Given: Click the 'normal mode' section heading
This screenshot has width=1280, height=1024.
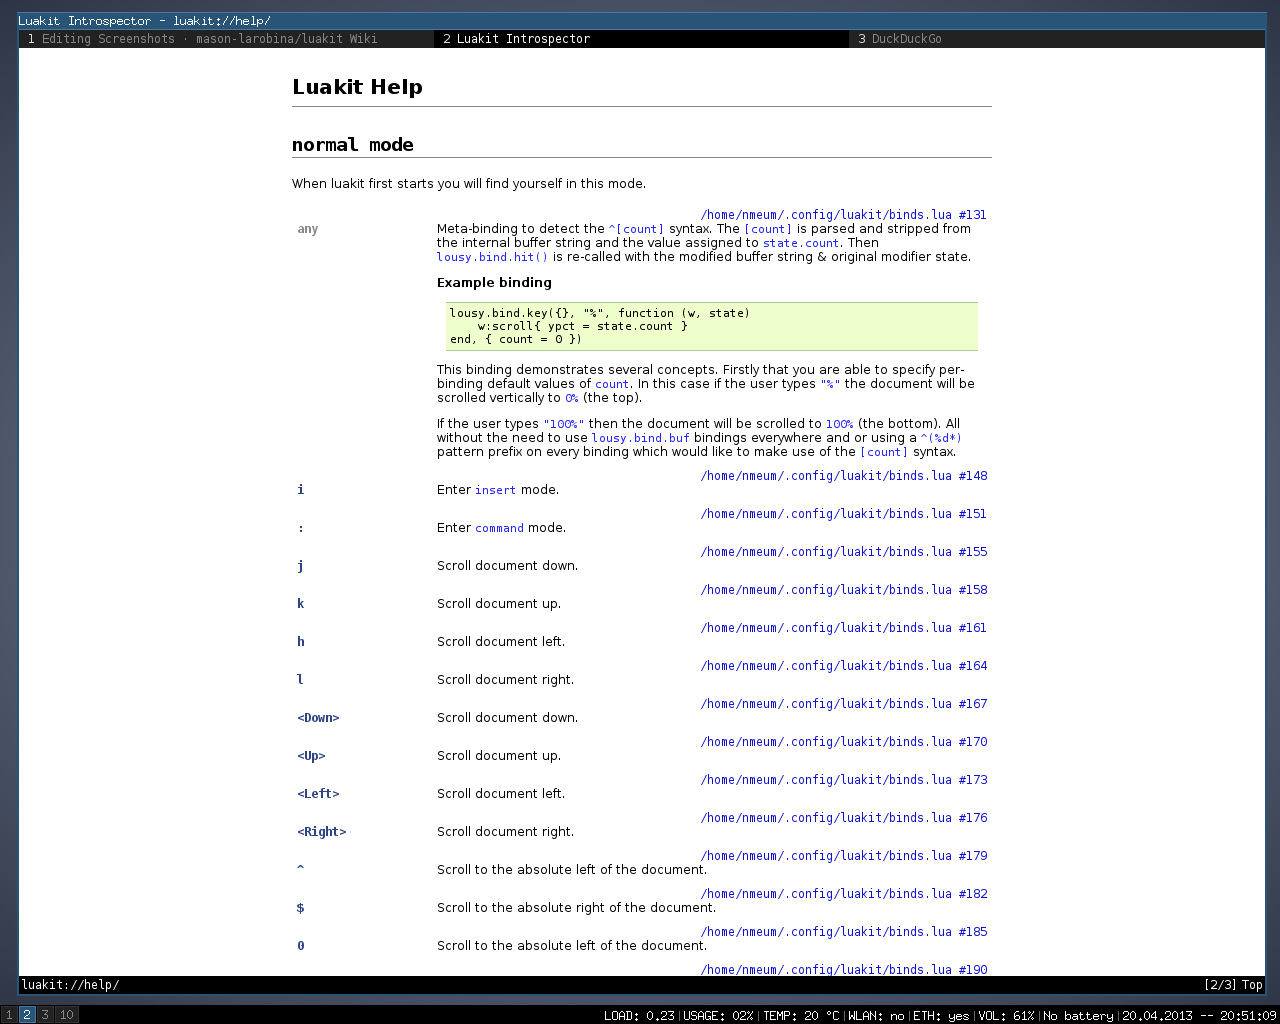Looking at the screenshot, I should click(353, 145).
